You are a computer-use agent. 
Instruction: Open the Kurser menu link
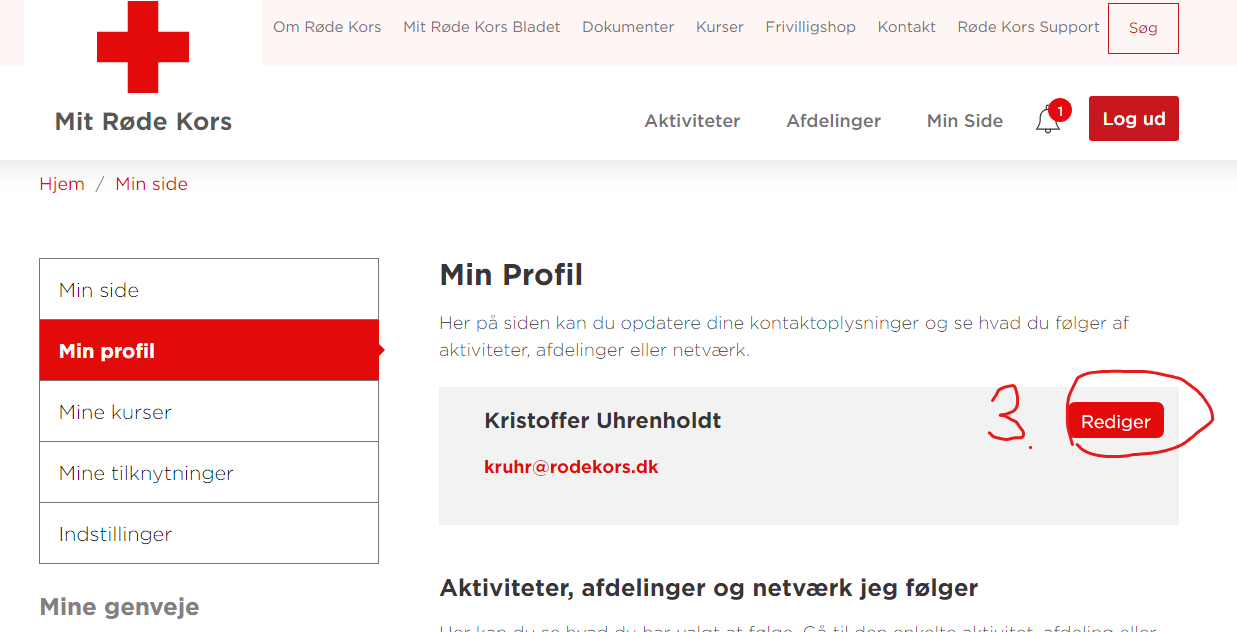click(720, 27)
